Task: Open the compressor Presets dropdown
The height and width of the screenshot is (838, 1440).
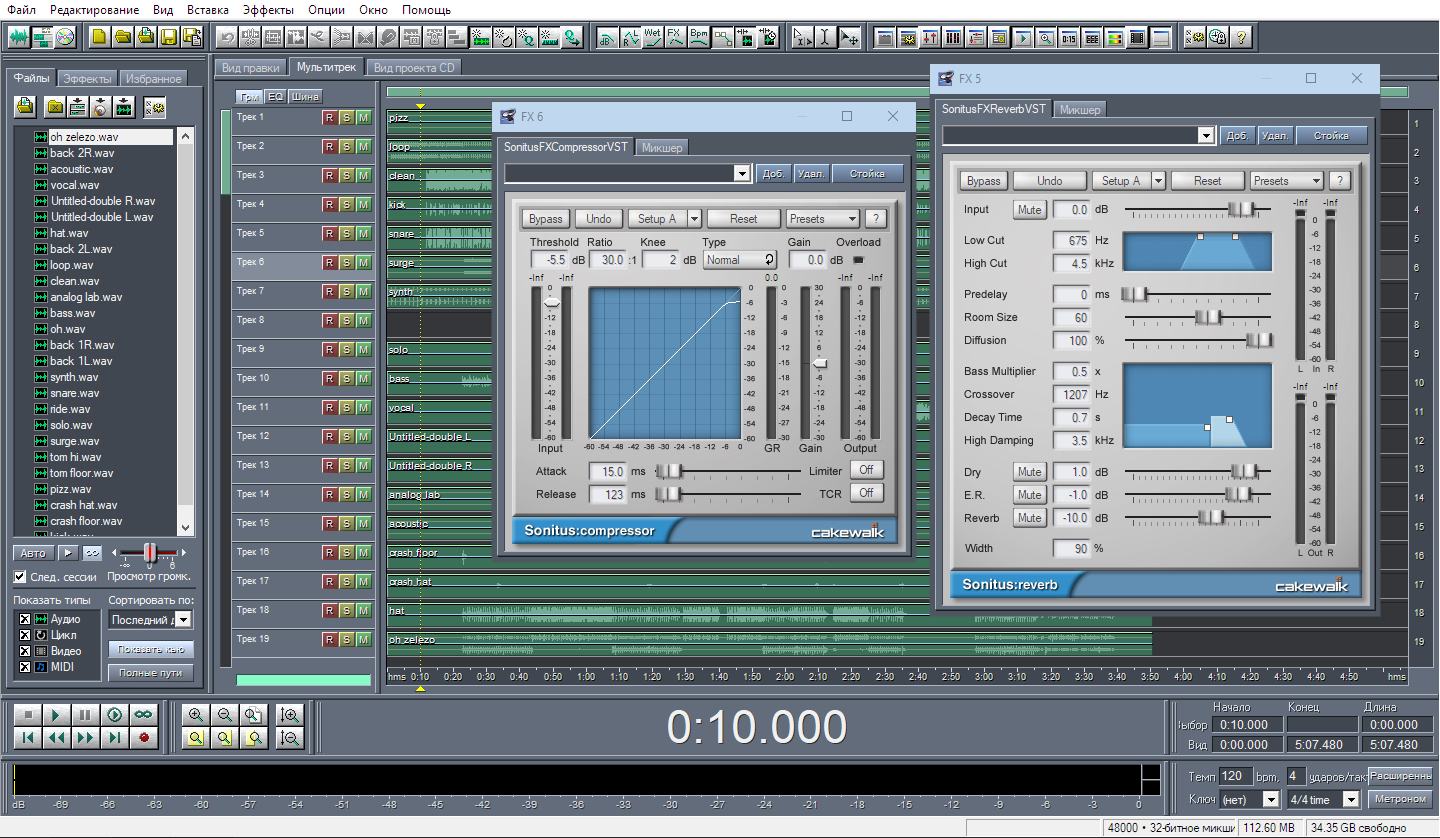Action: pyautogui.click(x=822, y=219)
